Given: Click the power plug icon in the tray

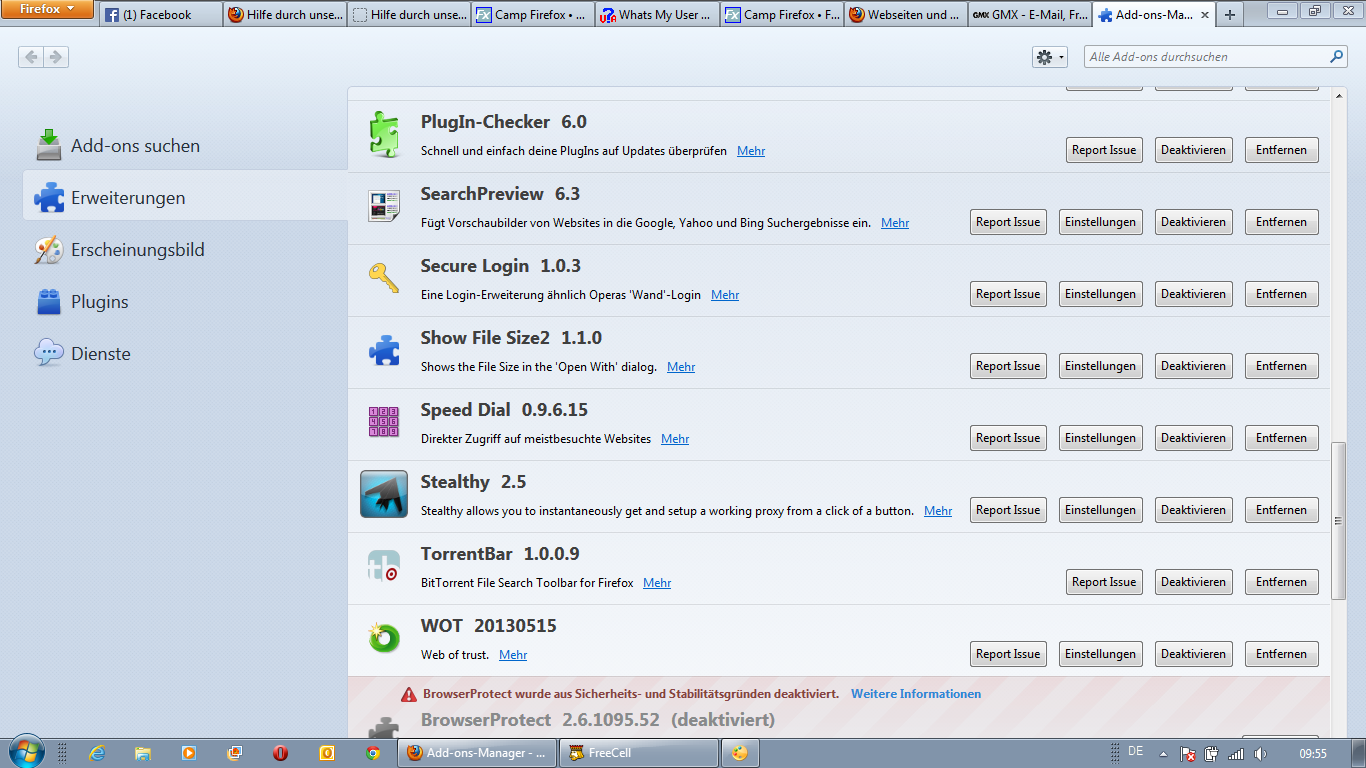Looking at the screenshot, I should (x=1212, y=753).
